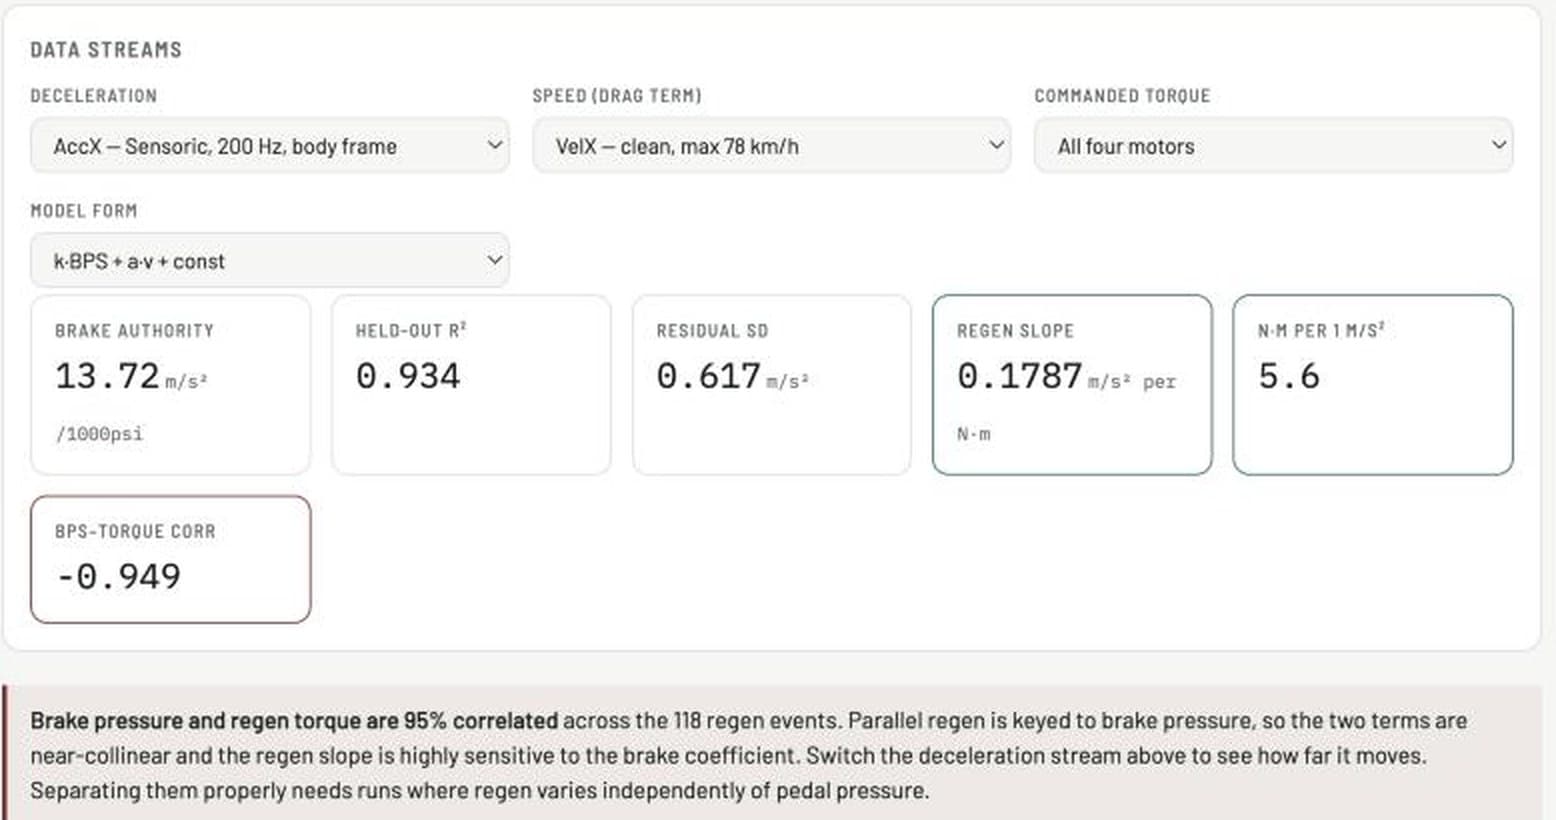Click the 'SPEED (DRAG TERM)' field label
The image size is (1556, 820).
coord(617,96)
